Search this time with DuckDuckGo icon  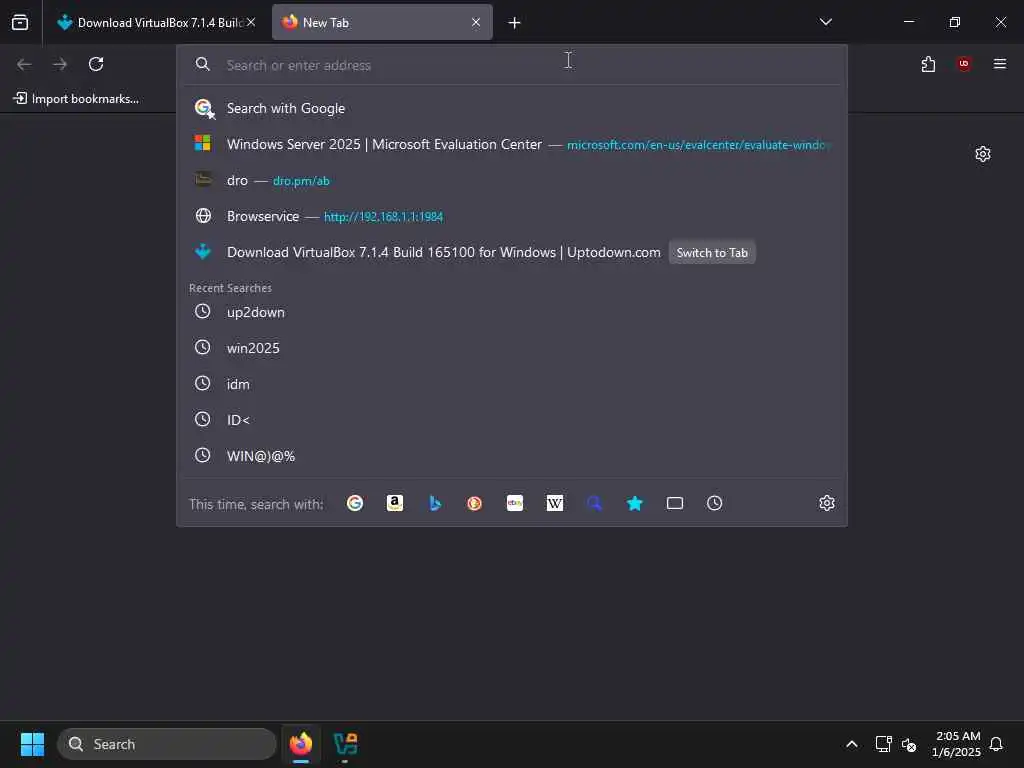pyautogui.click(x=475, y=503)
